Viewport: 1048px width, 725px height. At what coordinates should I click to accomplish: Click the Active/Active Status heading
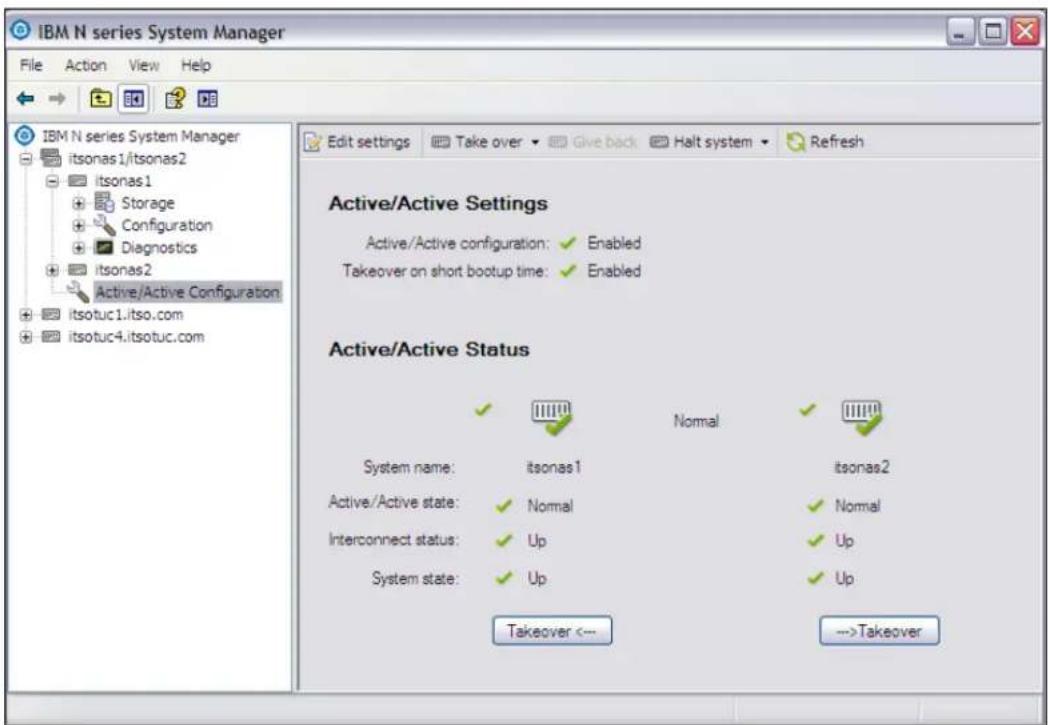click(x=428, y=349)
